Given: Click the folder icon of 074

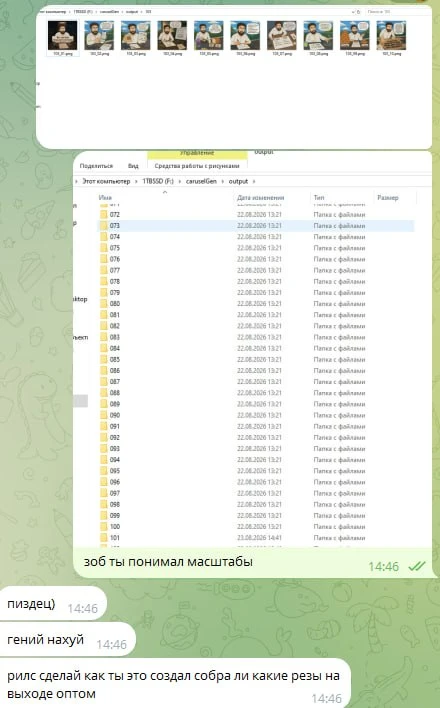Looking at the screenshot, I should pyautogui.click(x=103, y=237).
